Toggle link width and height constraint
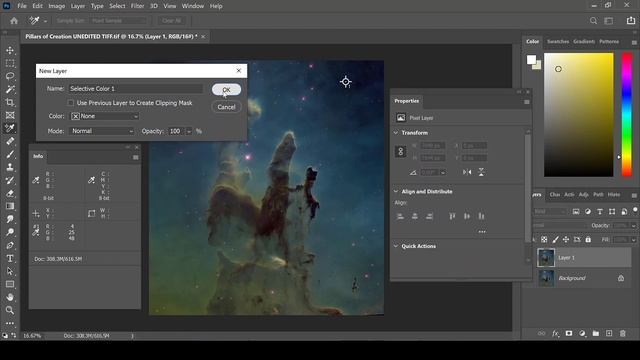 (400, 151)
